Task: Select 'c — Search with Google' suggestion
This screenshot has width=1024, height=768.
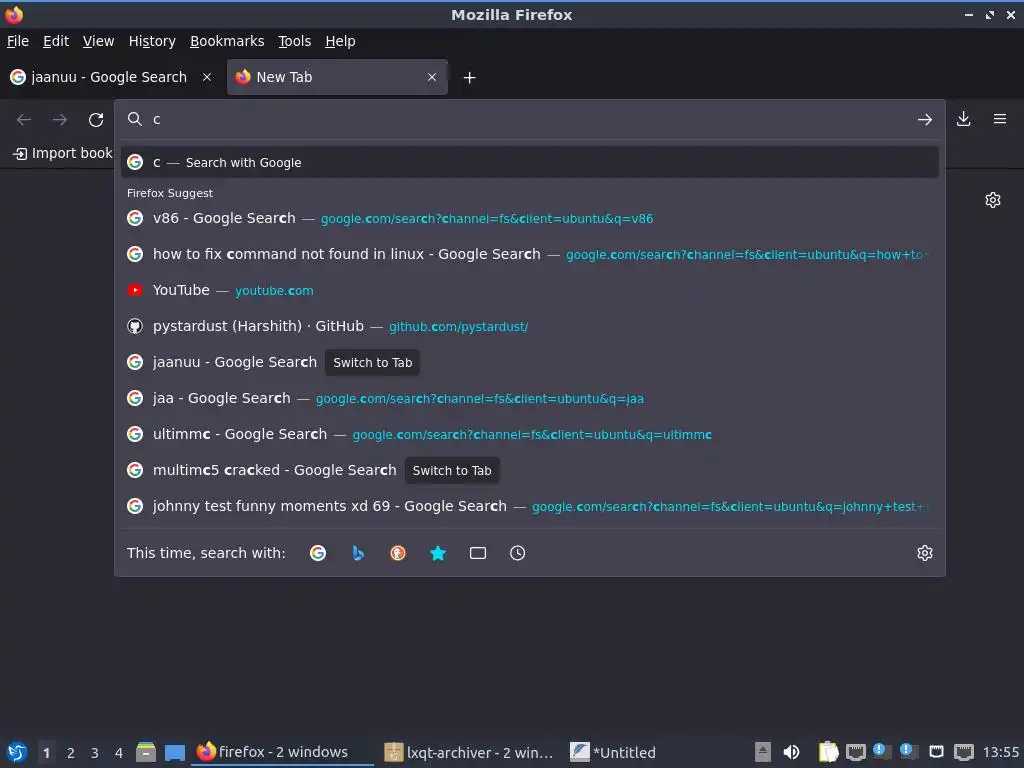Action: (530, 163)
